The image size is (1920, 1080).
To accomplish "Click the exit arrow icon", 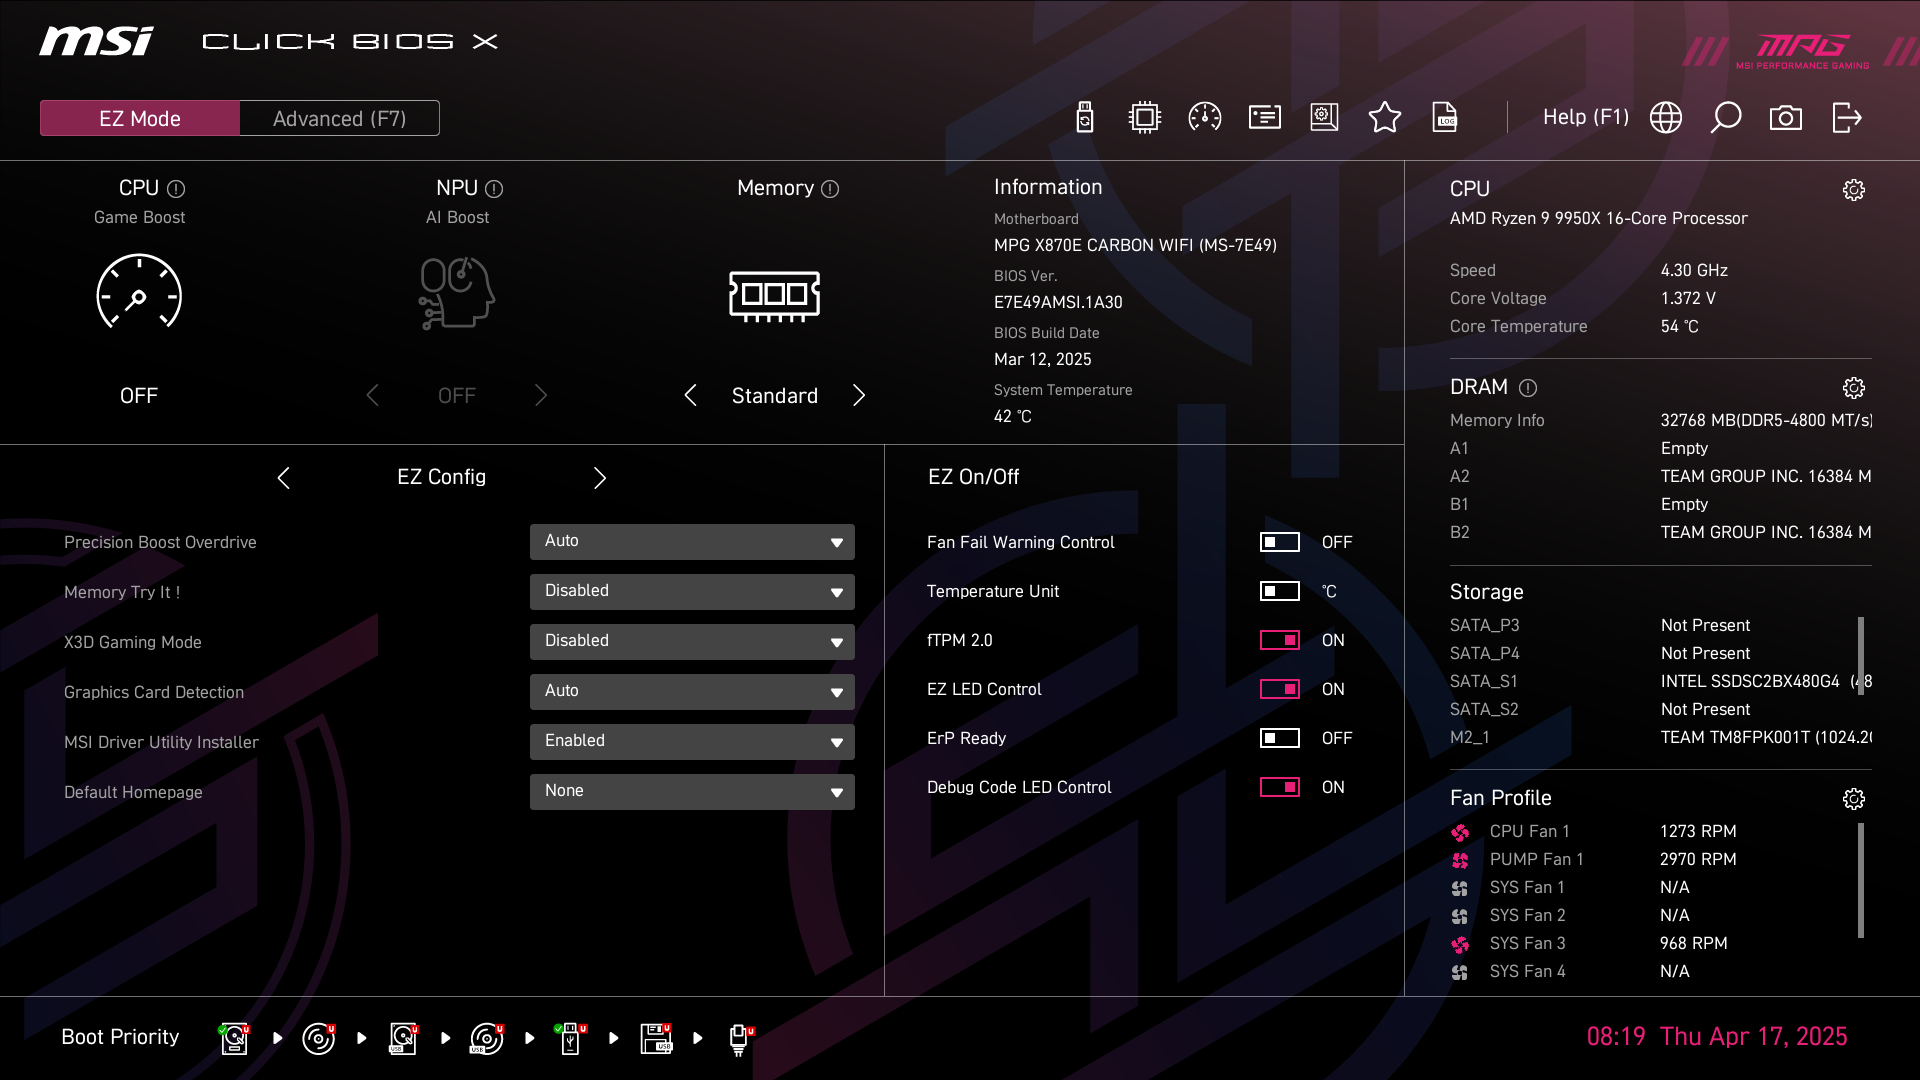I will [x=1846, y=118].
